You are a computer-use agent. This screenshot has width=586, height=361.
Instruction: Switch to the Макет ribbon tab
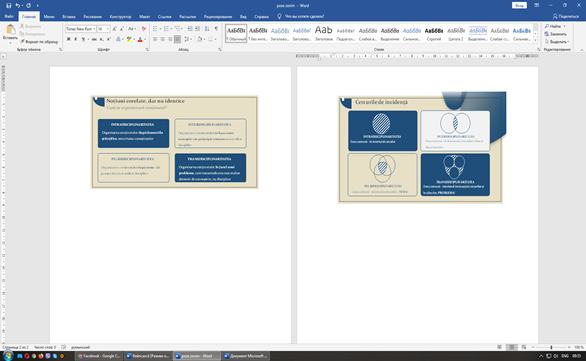144,16
